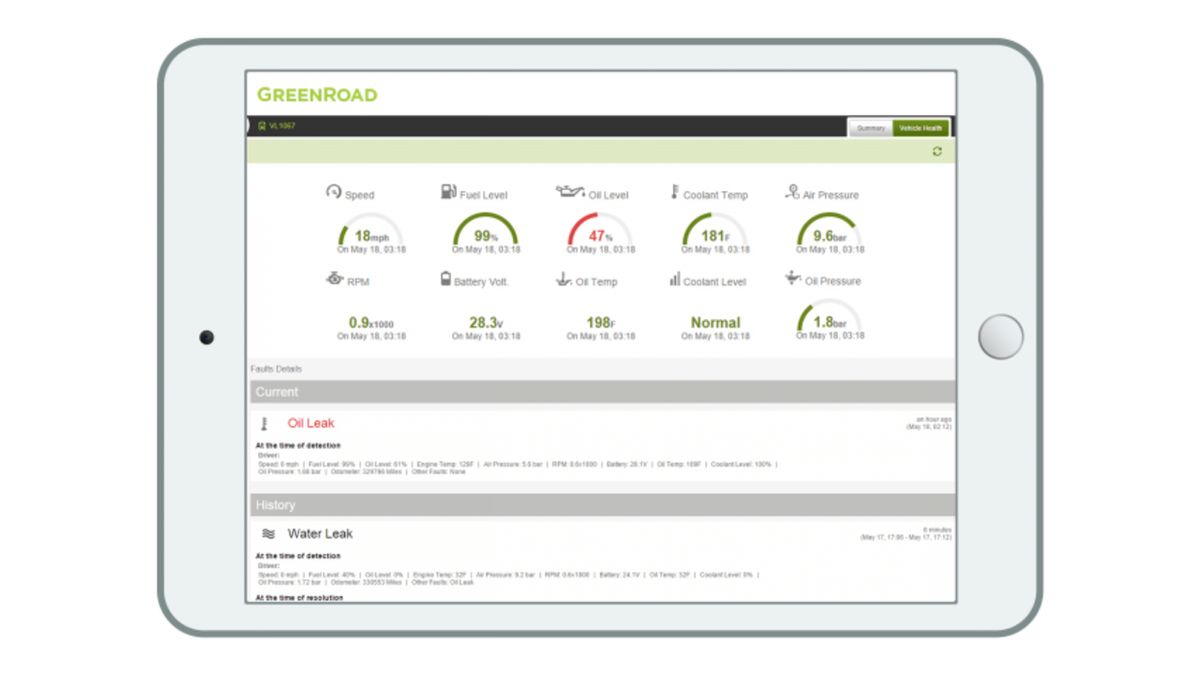The height and width of the screenshot is (675, 1200).
Task: Select the RPM indicator icon
Action: (334, 280)
